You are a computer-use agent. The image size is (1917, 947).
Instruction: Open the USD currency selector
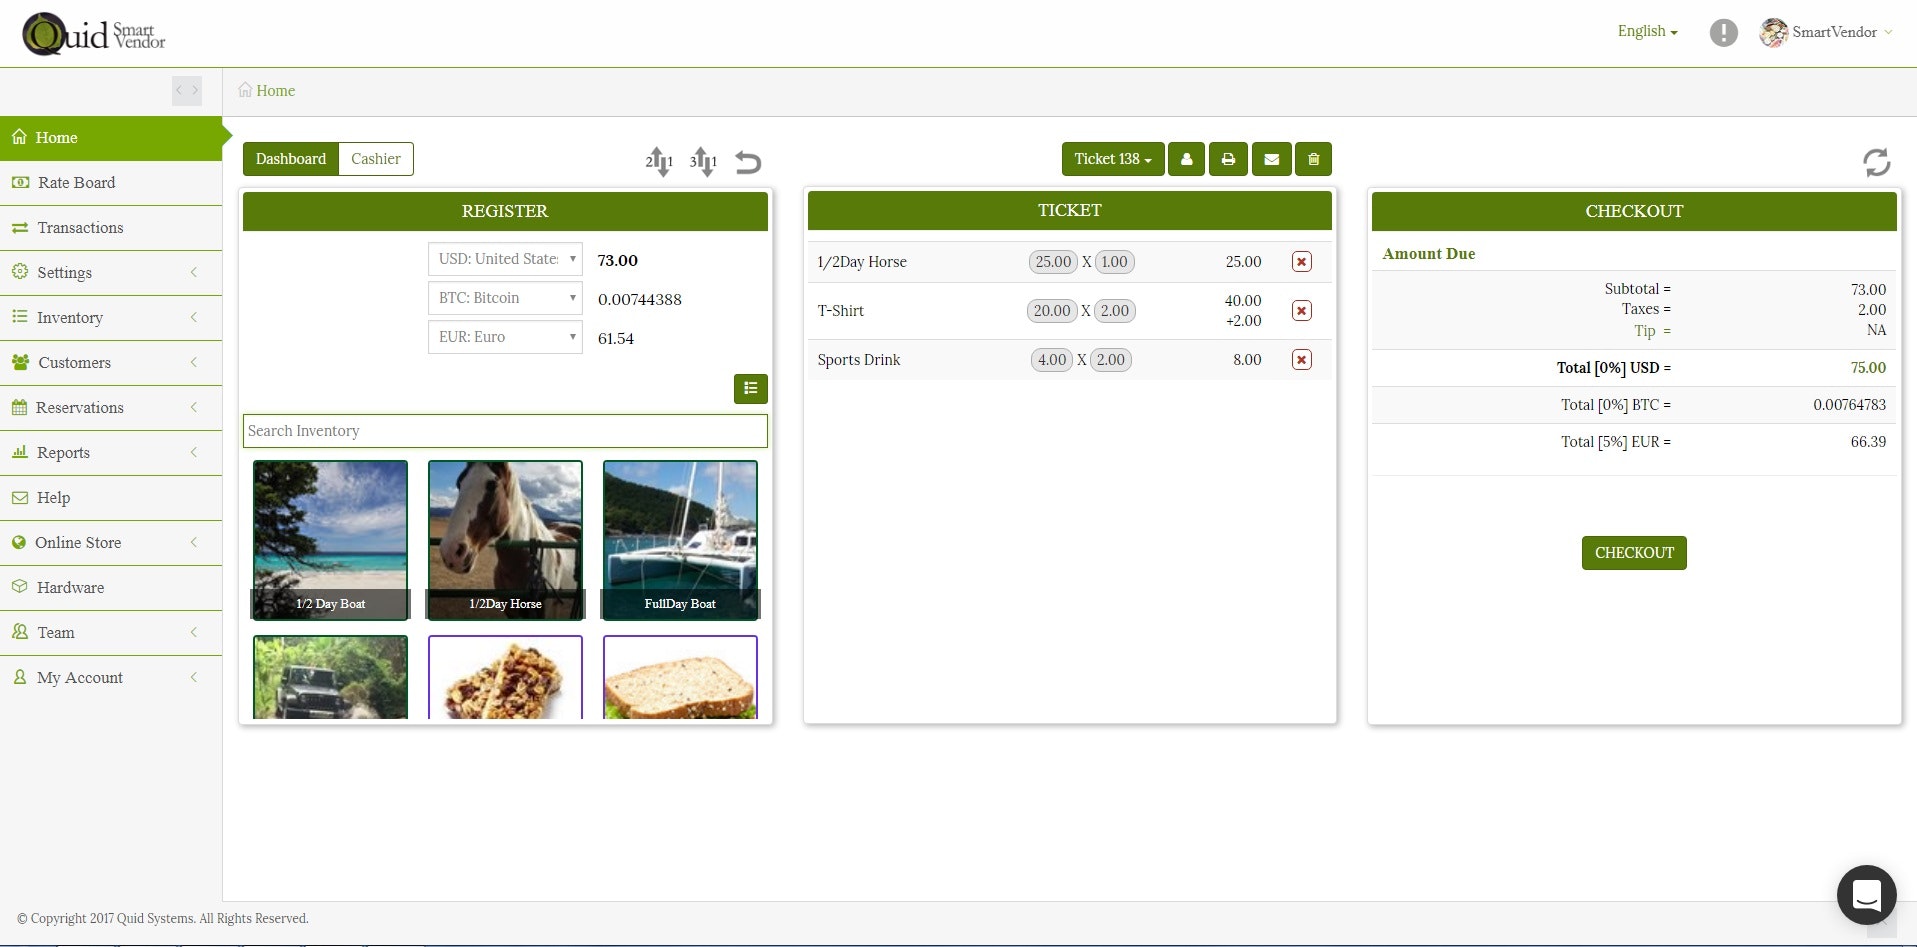tap(504, 259)
